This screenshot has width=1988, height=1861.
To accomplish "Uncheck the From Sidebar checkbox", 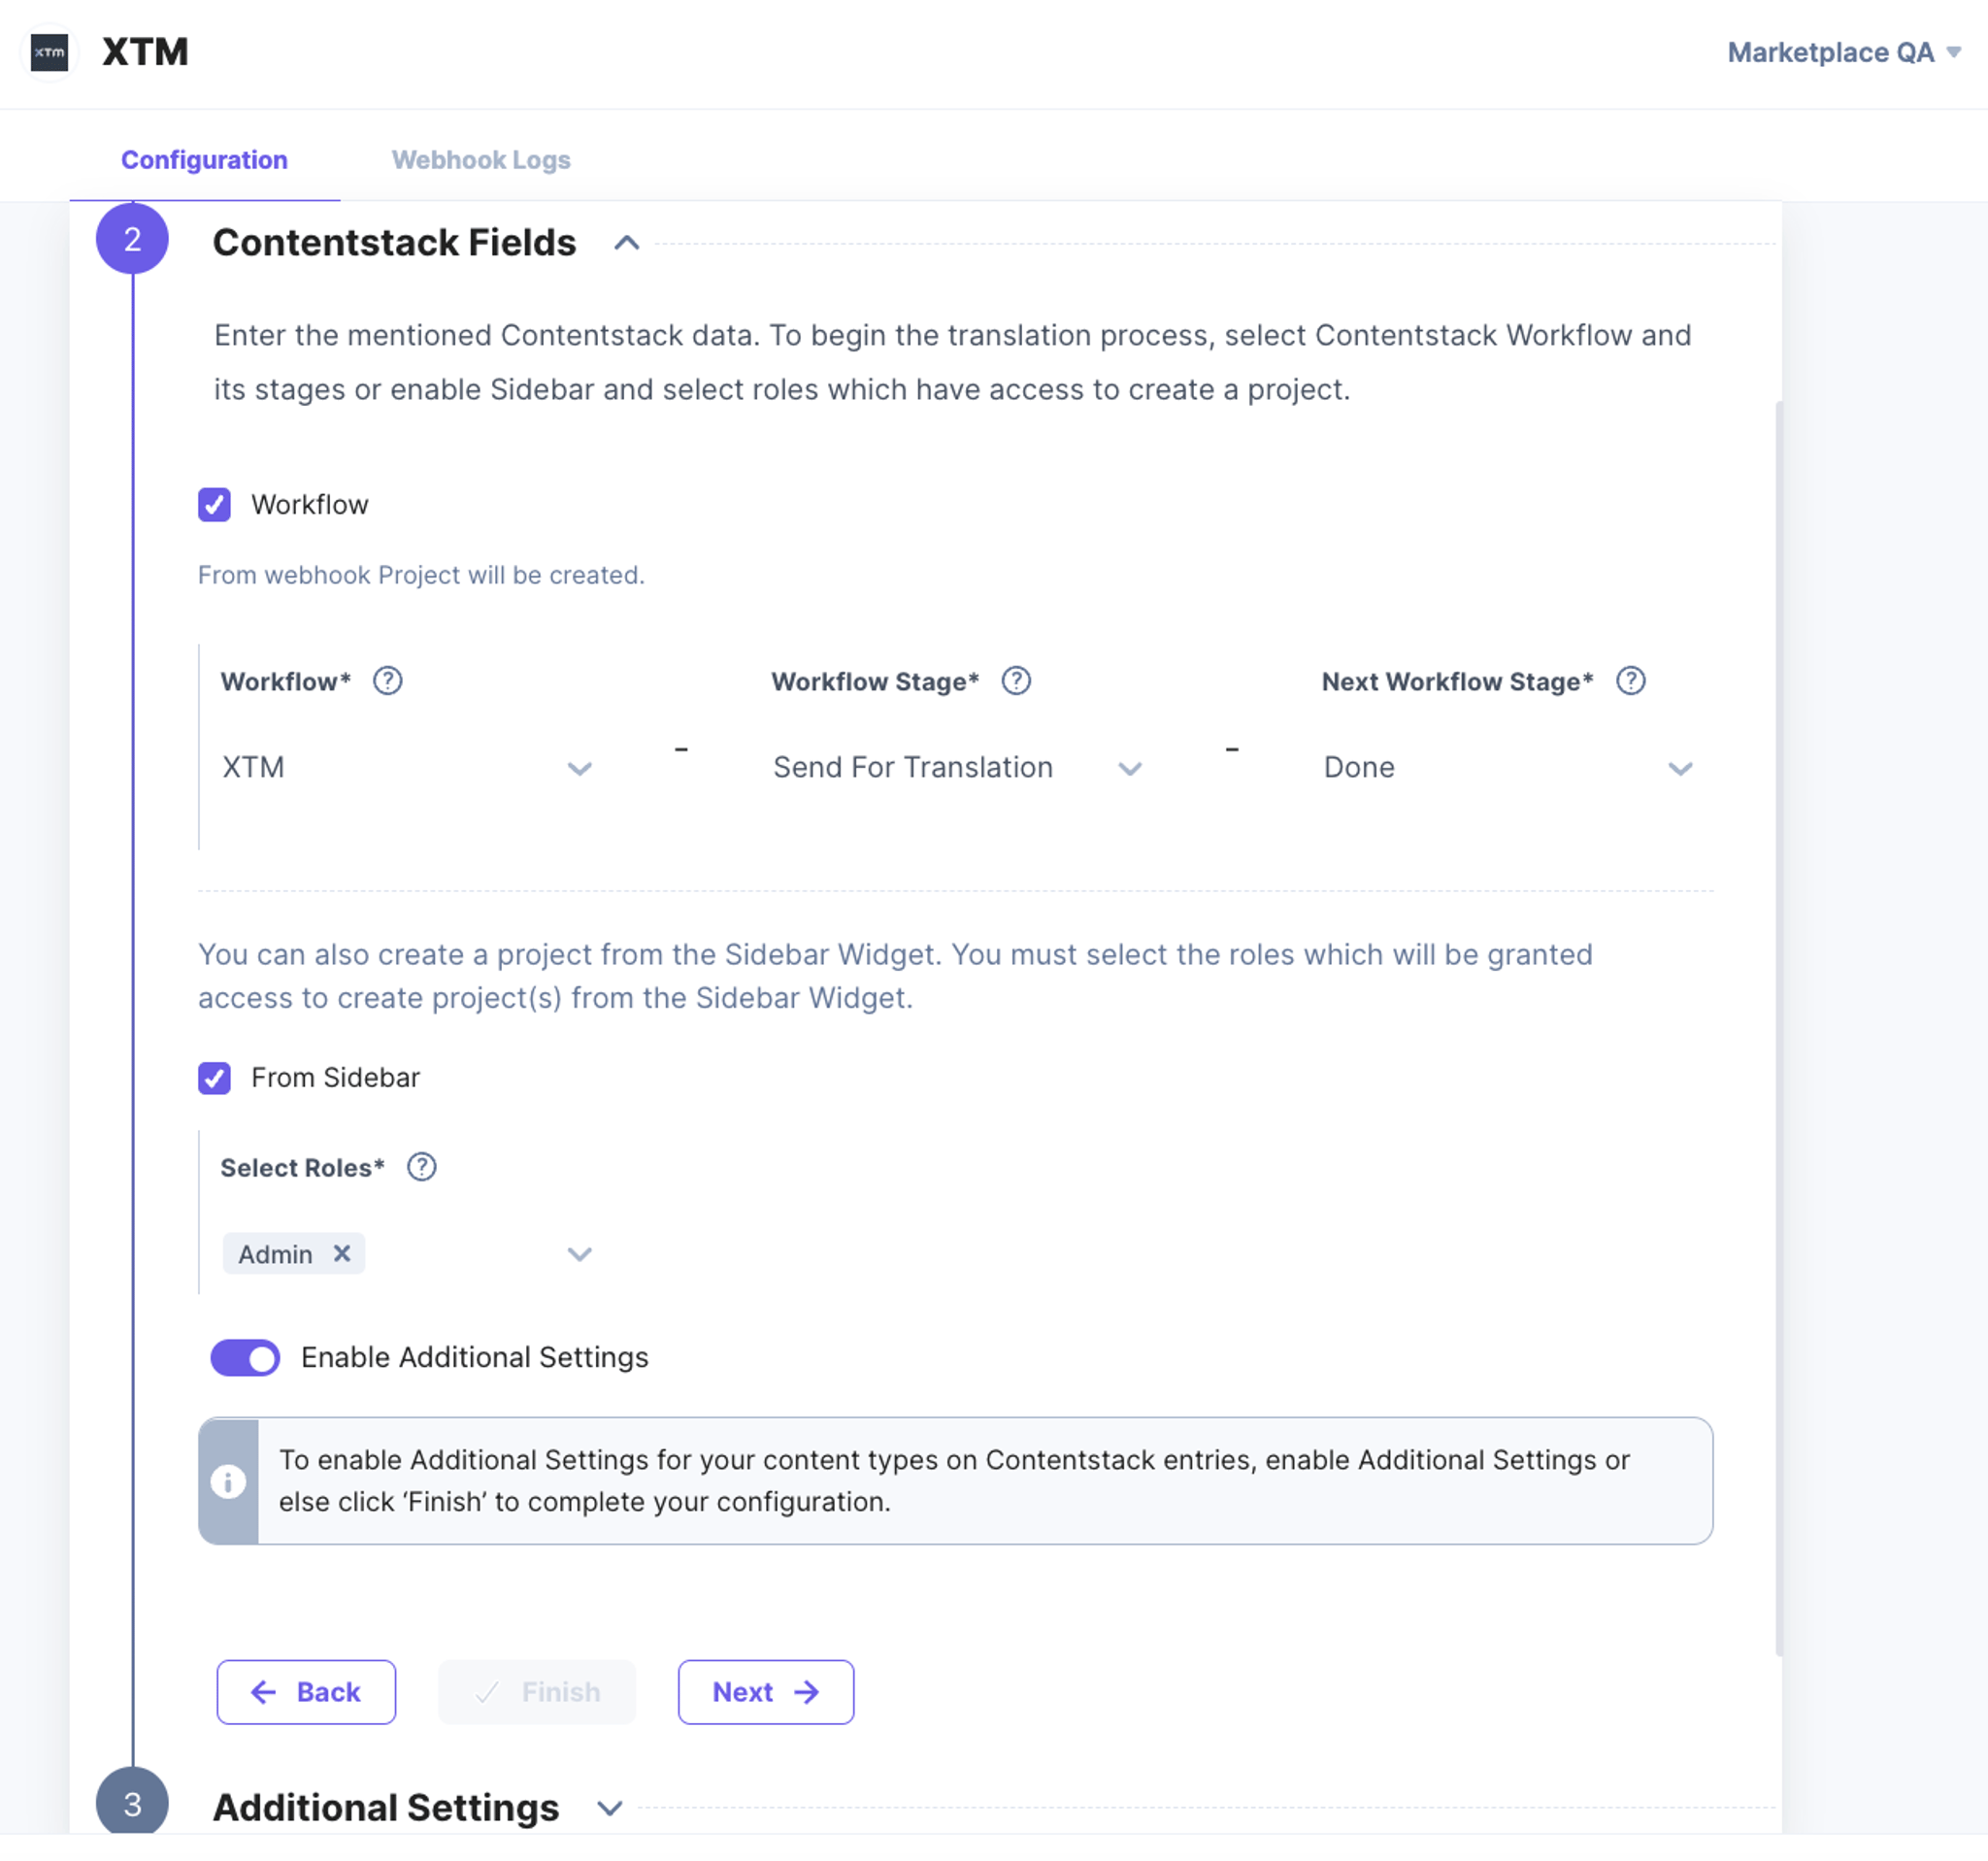I will (x=214, y=1078).
